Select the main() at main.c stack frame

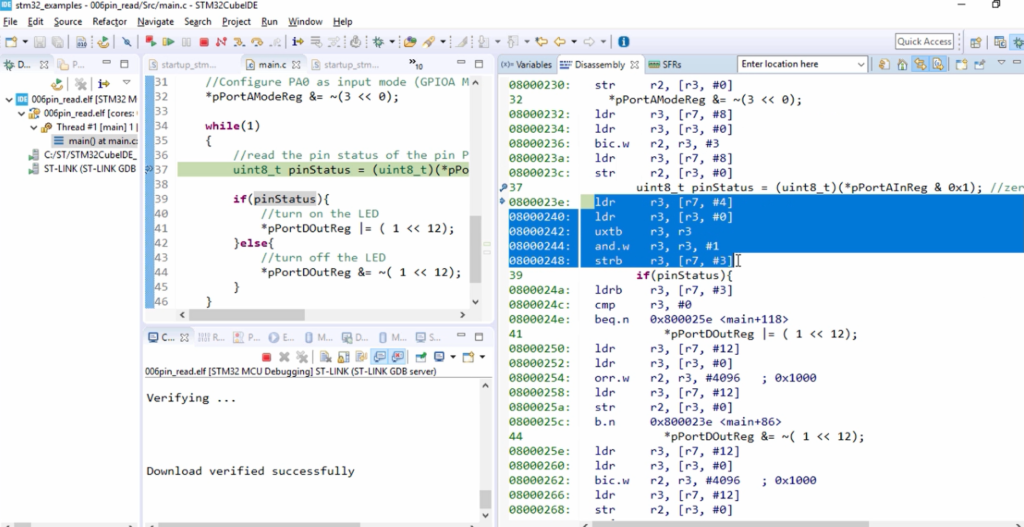(96, 140)
